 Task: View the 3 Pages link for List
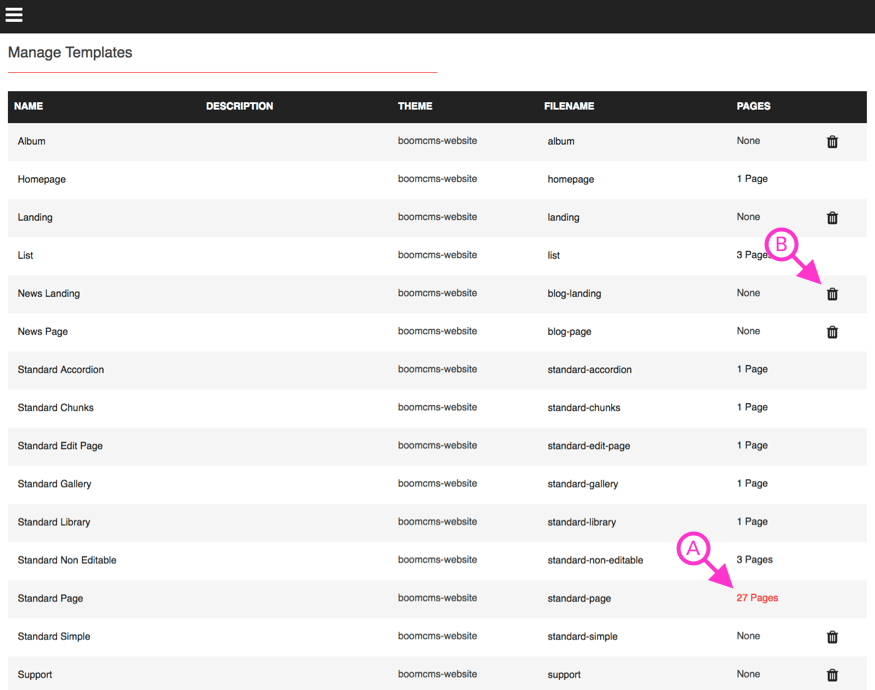pos(752,255)
